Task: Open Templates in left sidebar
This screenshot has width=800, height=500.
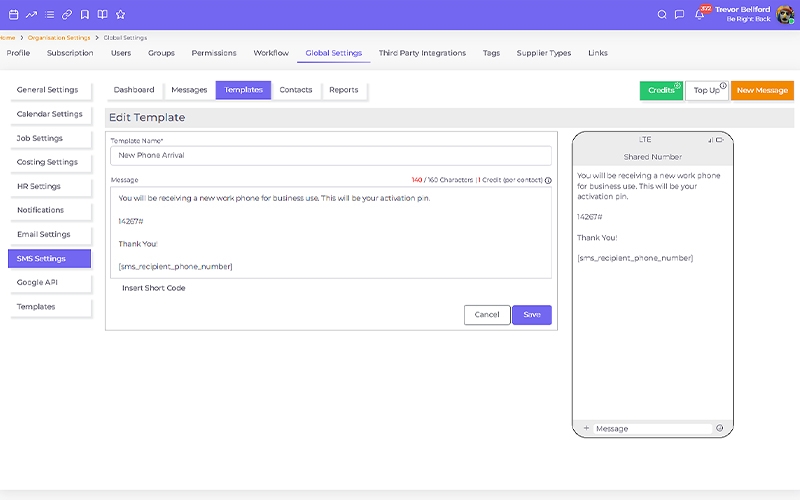Action: (x=50, y=307)
